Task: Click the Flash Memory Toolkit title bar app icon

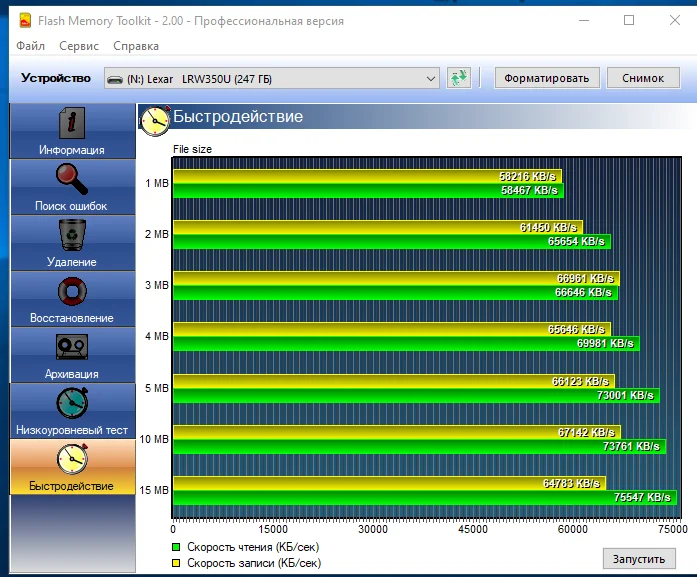Action: coord(25,20)
